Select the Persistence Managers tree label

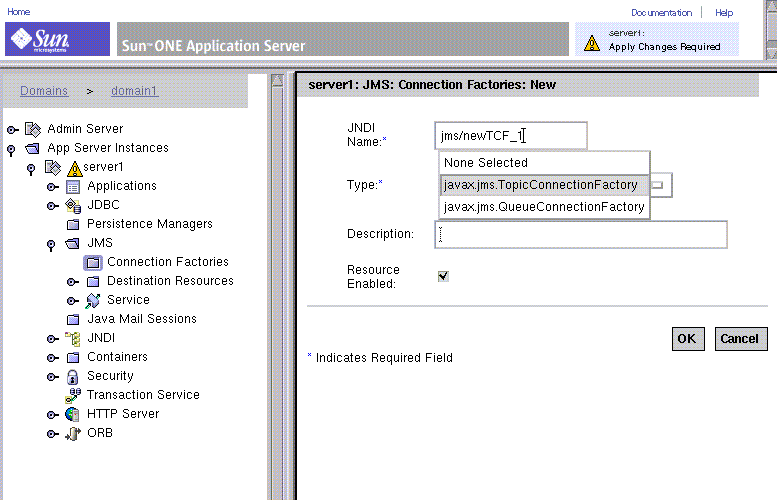coord(150,224)
